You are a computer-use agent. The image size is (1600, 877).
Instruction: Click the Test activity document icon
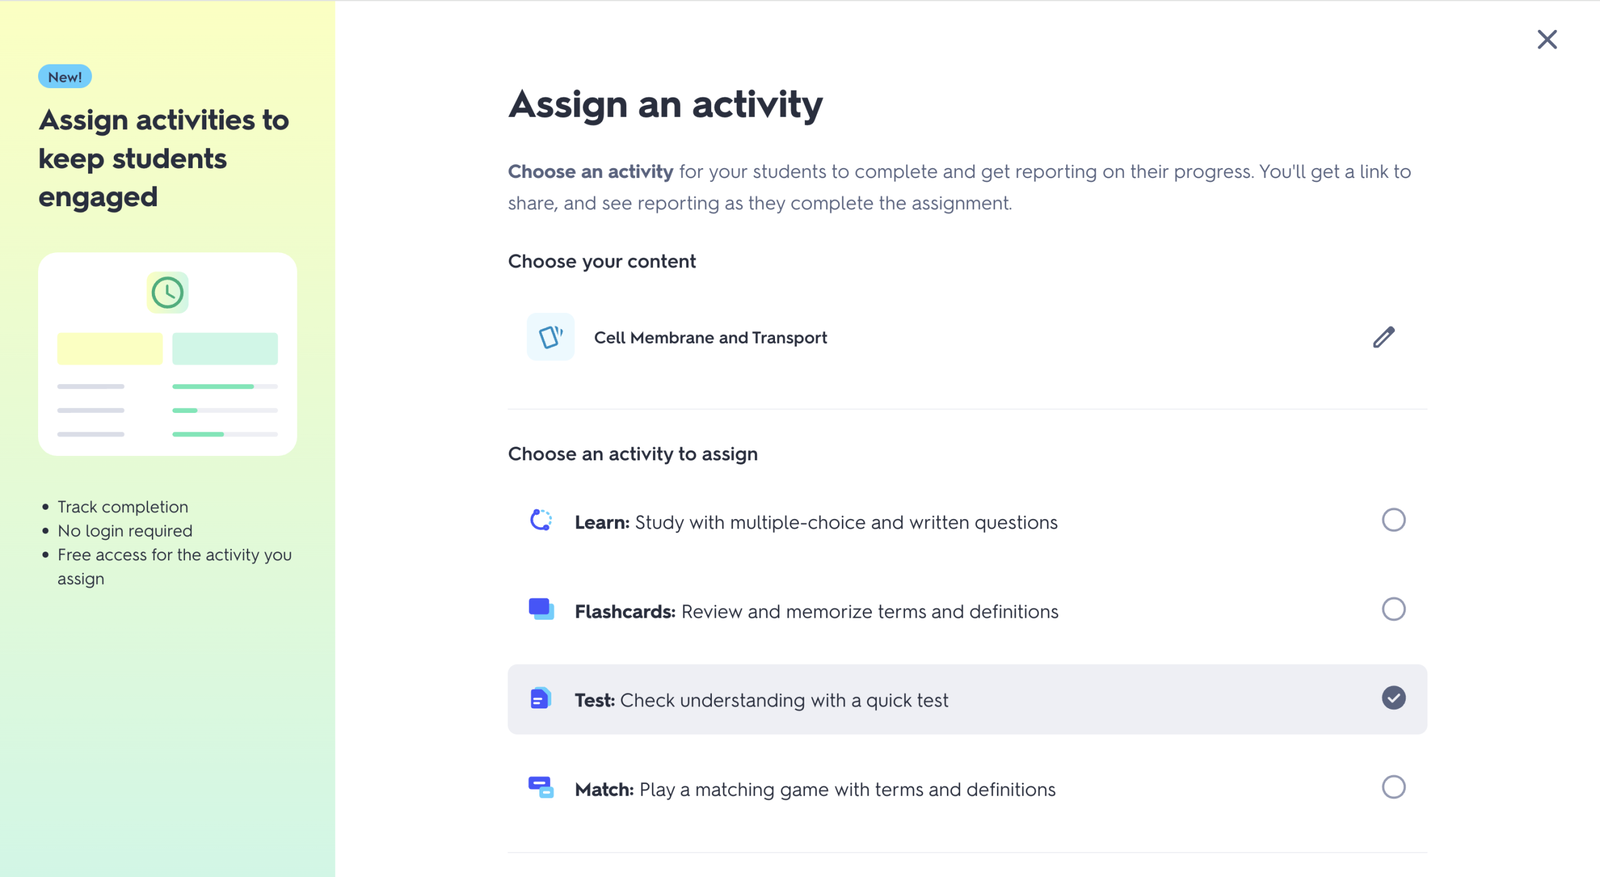click(540, 698)
